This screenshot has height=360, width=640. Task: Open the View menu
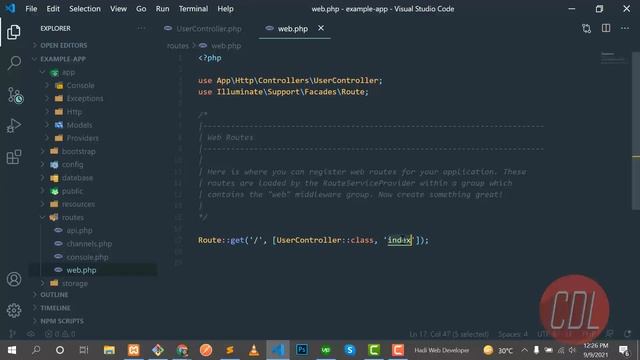(118, 9)
